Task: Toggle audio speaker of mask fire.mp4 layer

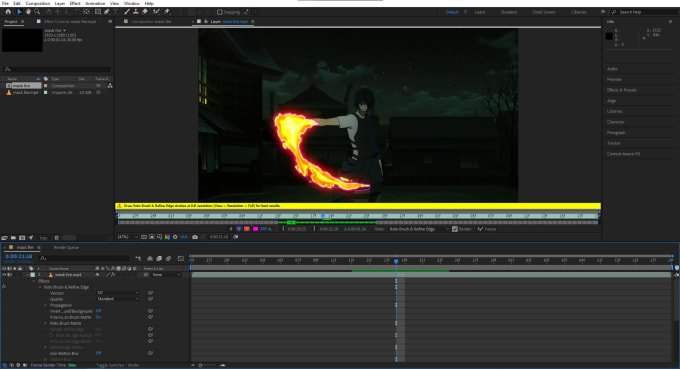Action: 9,274
